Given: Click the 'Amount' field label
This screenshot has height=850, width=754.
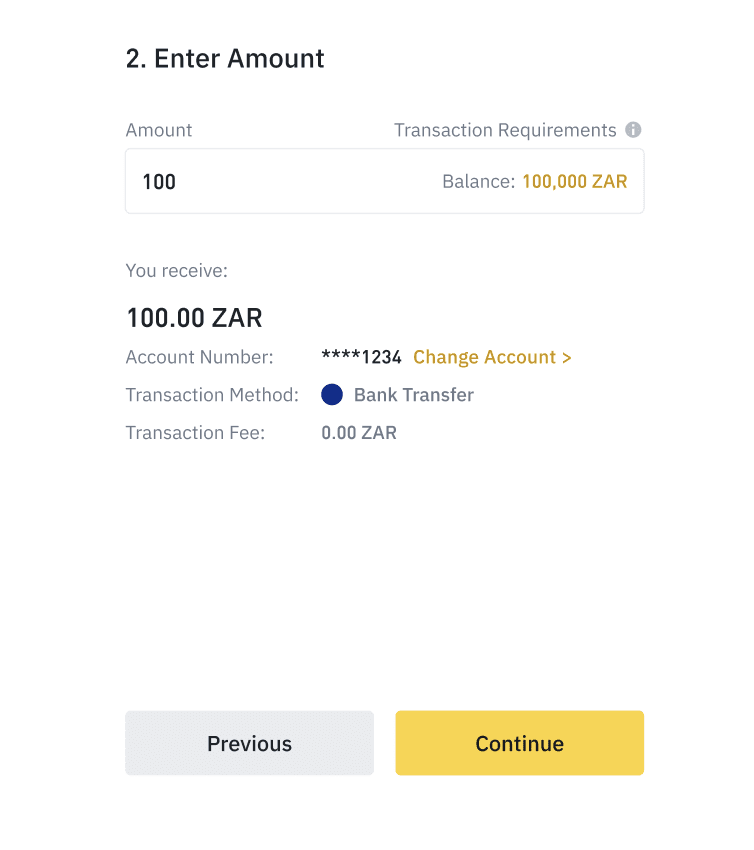Looking at the screenshot, I should point(159,130).
